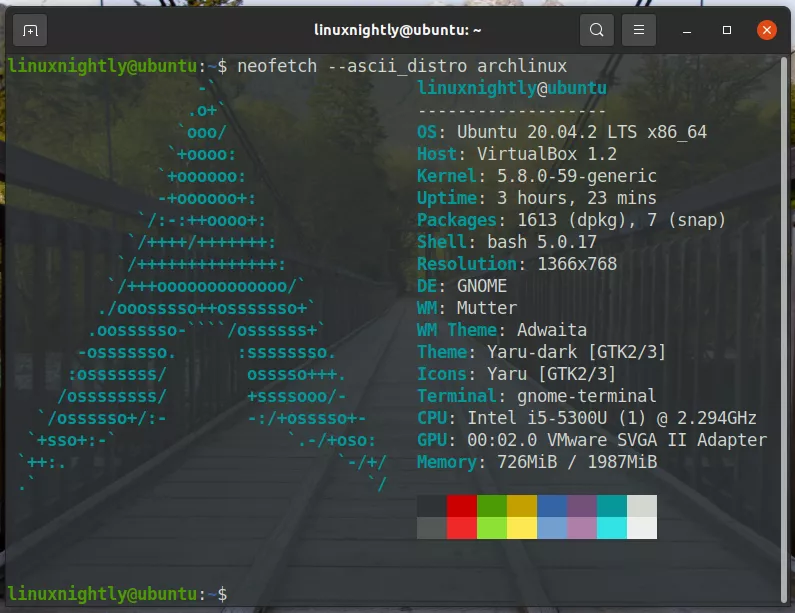
Task: Click the terminal search icon
Action: coord(597,30)
